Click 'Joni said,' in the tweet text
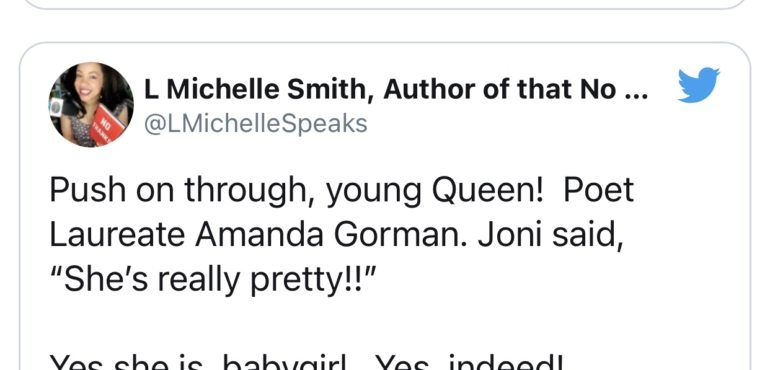Screen dimensions: 770x370 click(x=550, y=235)
